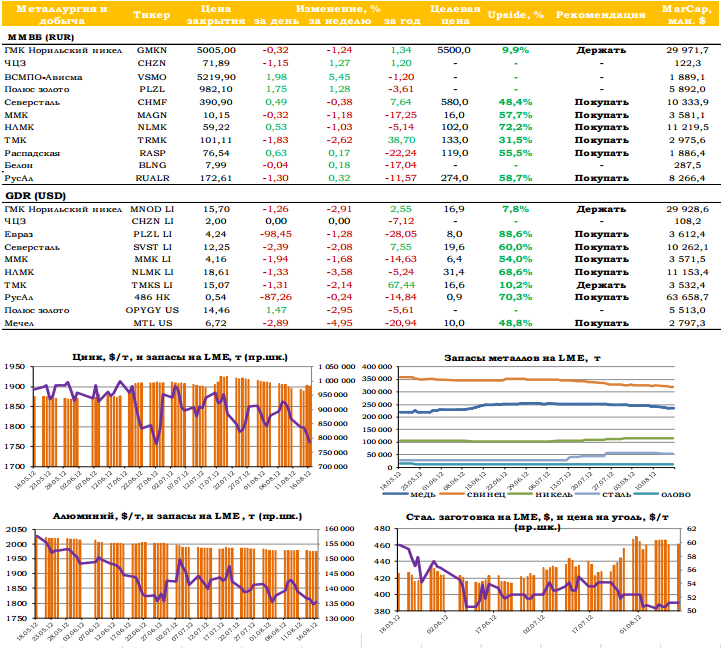The width and height of the screenshot is (724, 649).
Task: Click the aluminium chart title
Action: [x=177, y=516]
